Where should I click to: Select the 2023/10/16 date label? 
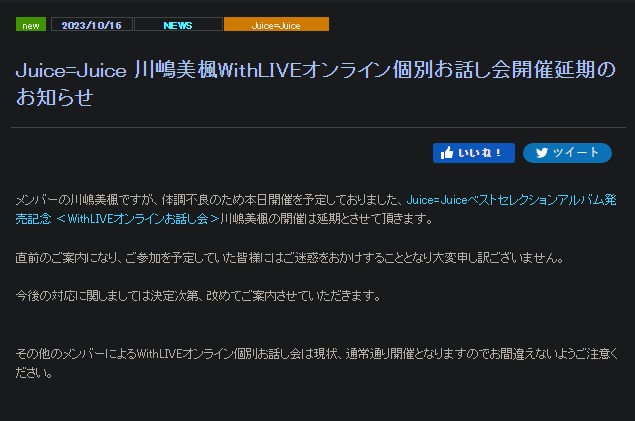tap(92, 24)
